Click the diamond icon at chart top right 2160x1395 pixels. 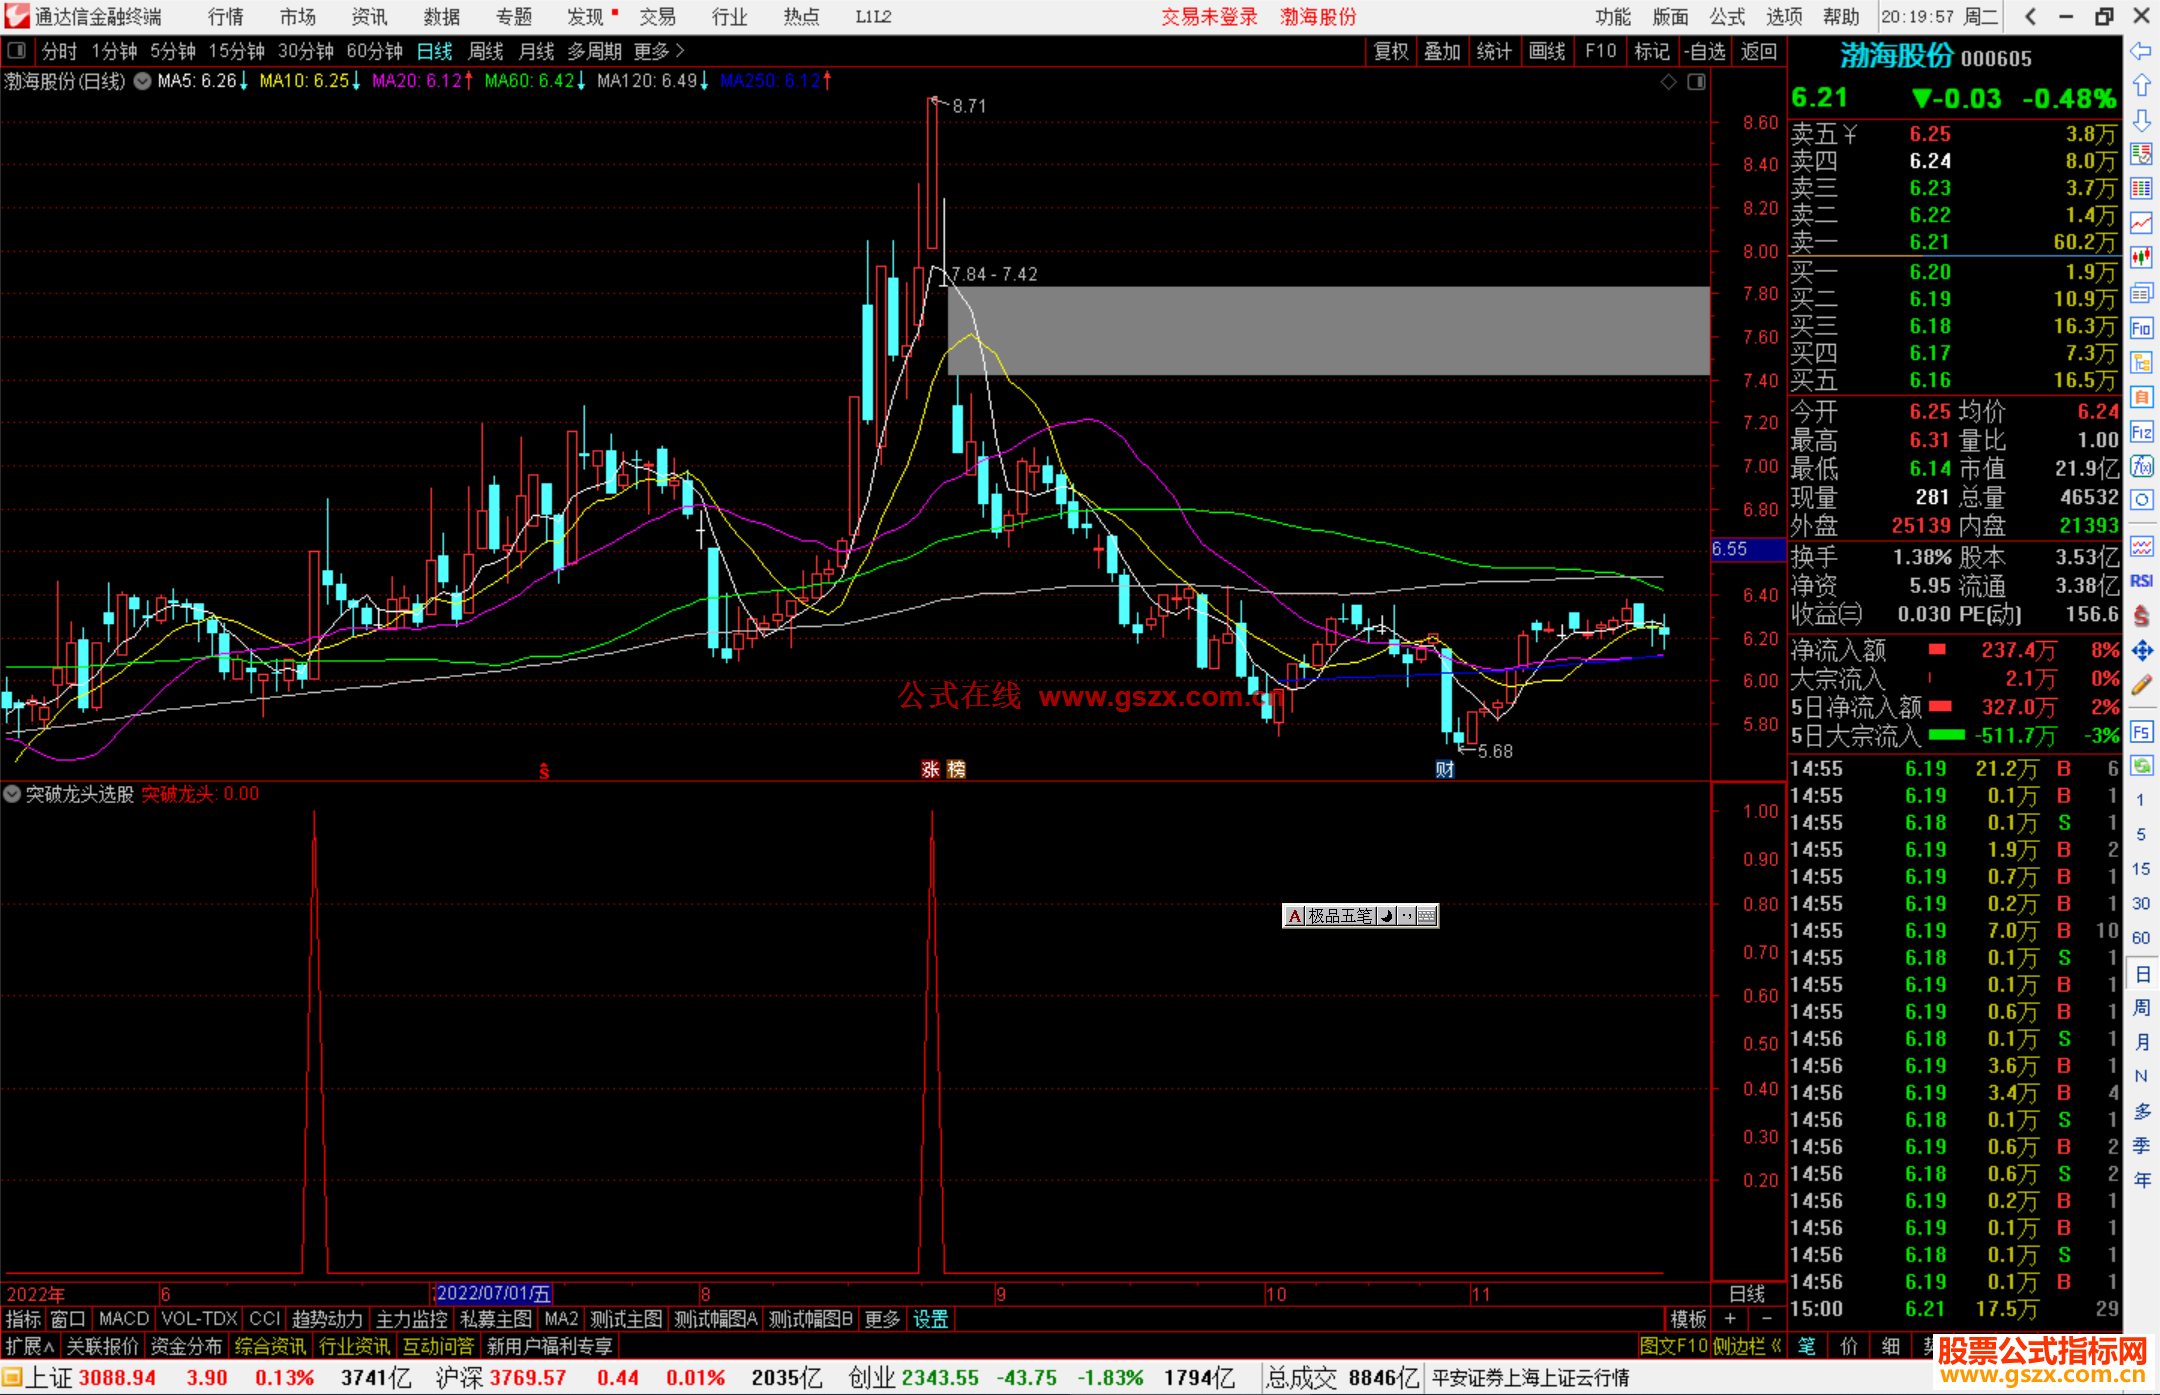1668,82
